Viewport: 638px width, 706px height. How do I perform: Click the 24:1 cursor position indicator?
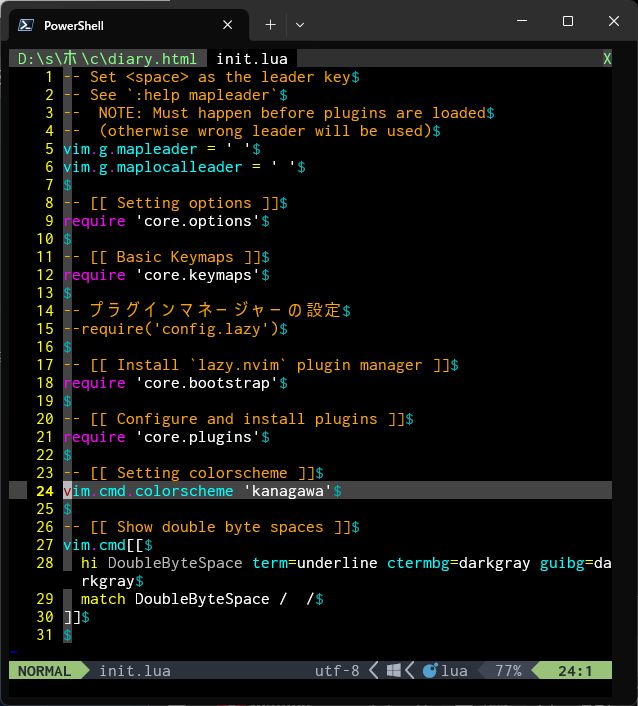pyautogui.click(x=575, y=671)
